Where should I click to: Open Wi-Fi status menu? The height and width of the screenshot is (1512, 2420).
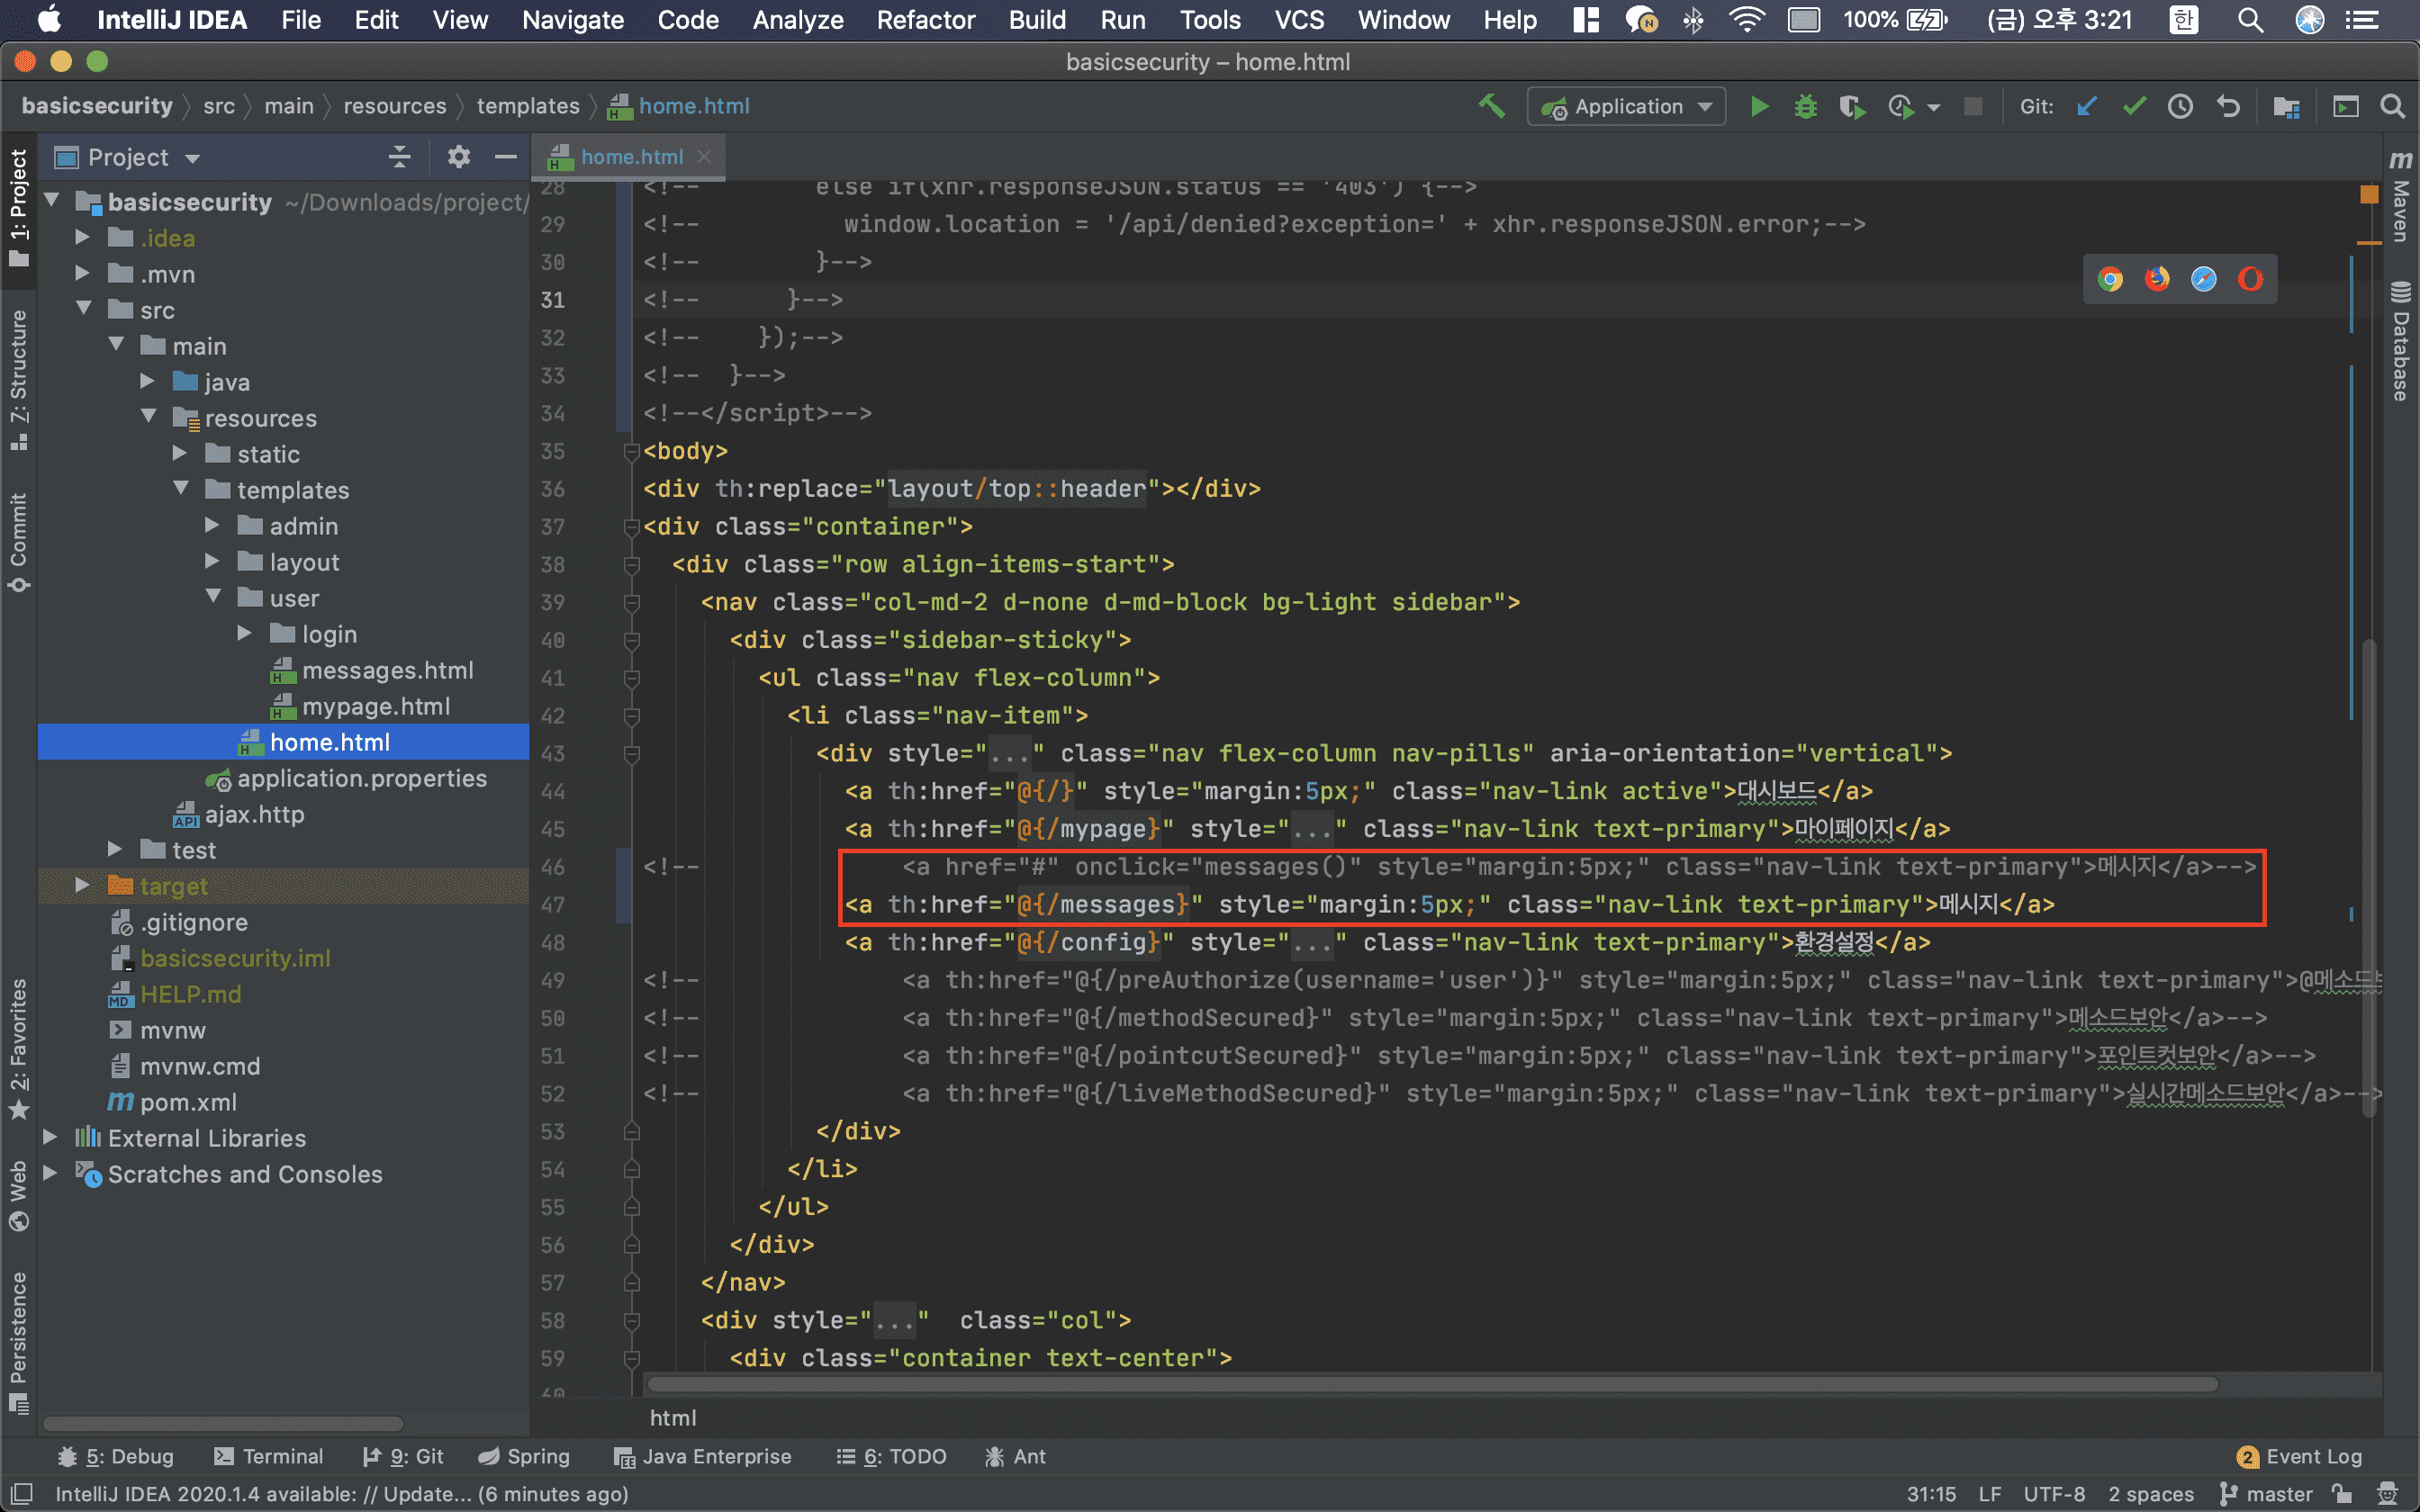point(1746,20)
